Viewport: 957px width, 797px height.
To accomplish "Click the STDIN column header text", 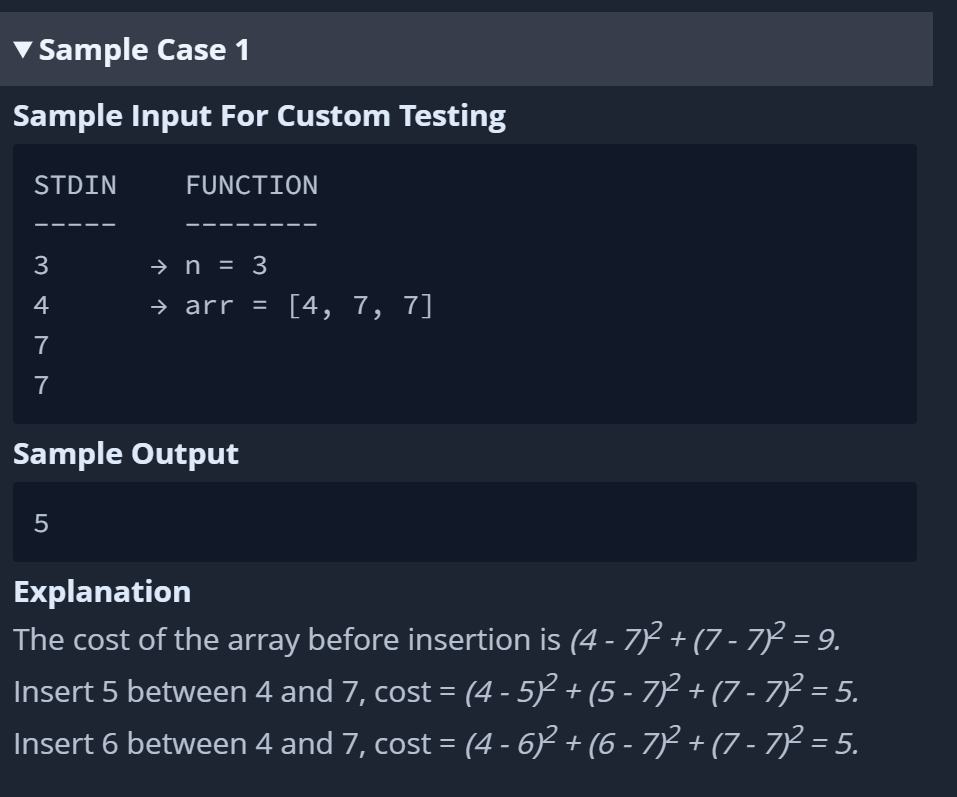I will coord(75,186).
